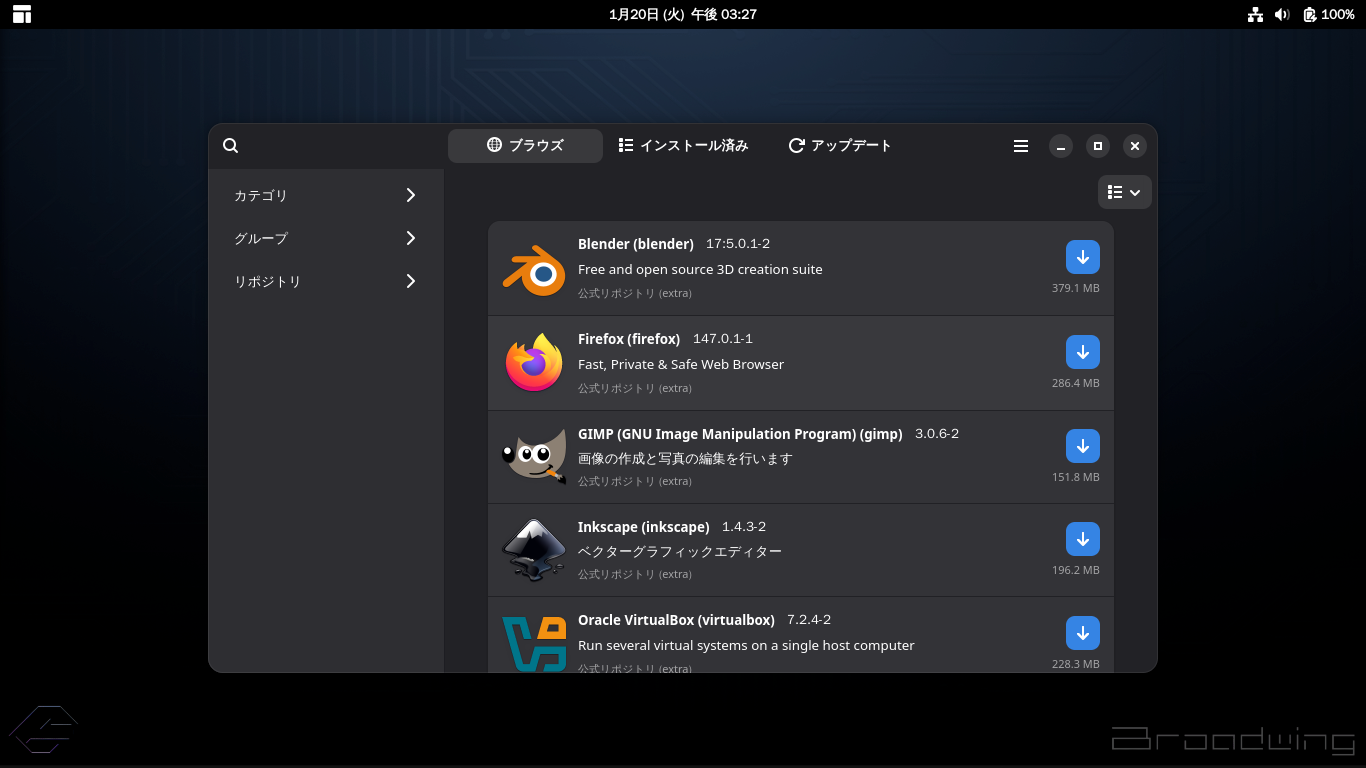This screenshot has height=768, width=1366.
Task: Click the 286.4 MB size label
Action: [1075, 383]
